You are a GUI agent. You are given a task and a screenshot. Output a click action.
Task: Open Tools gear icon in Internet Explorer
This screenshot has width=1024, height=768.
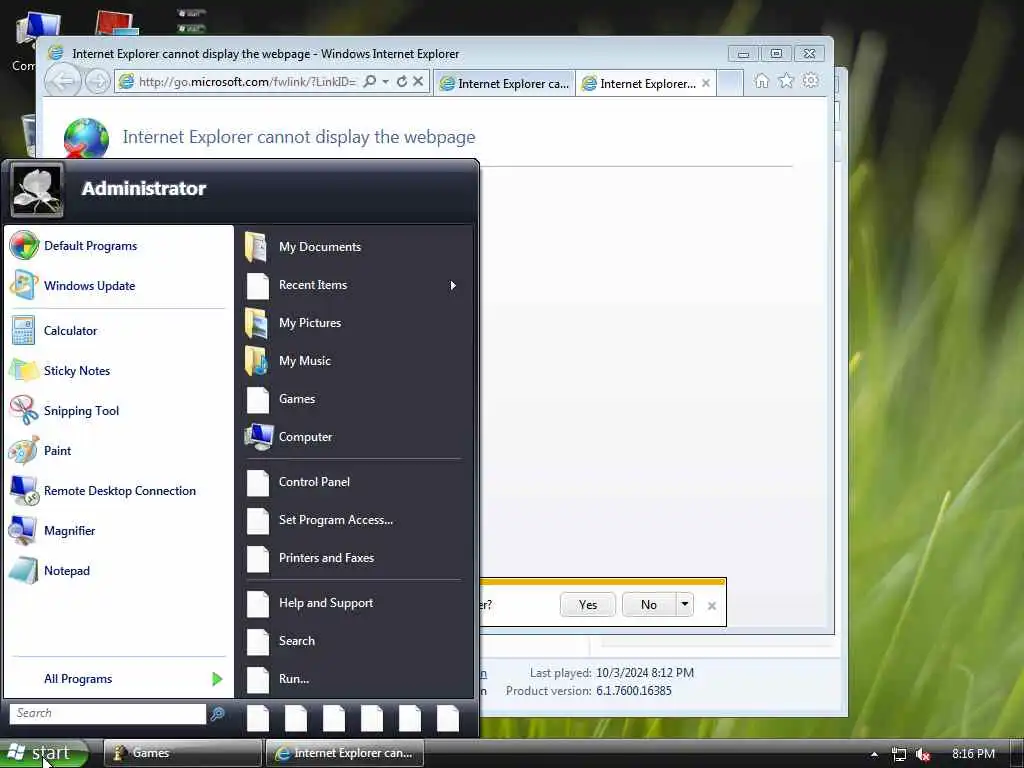[810, 81]
